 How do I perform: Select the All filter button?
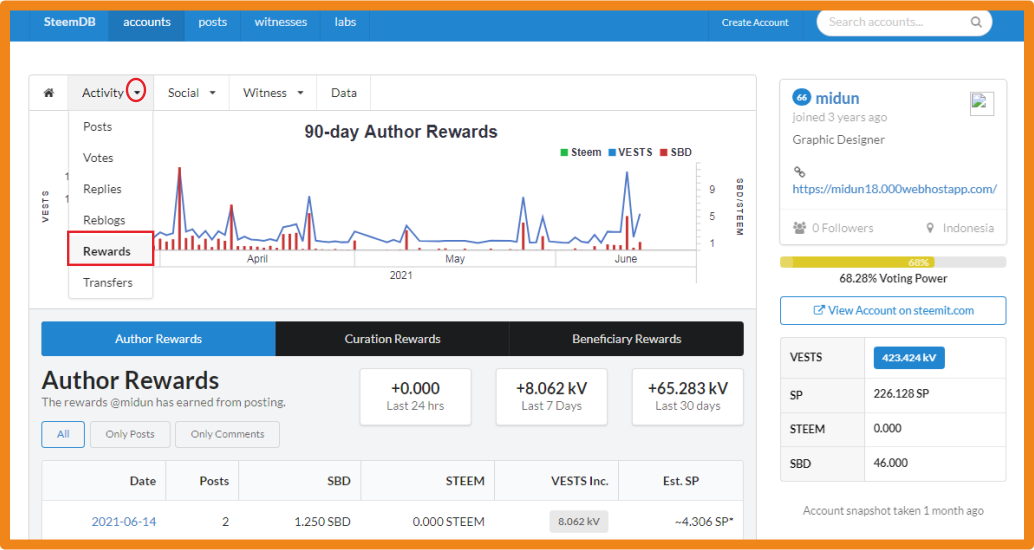click(63, 434)
